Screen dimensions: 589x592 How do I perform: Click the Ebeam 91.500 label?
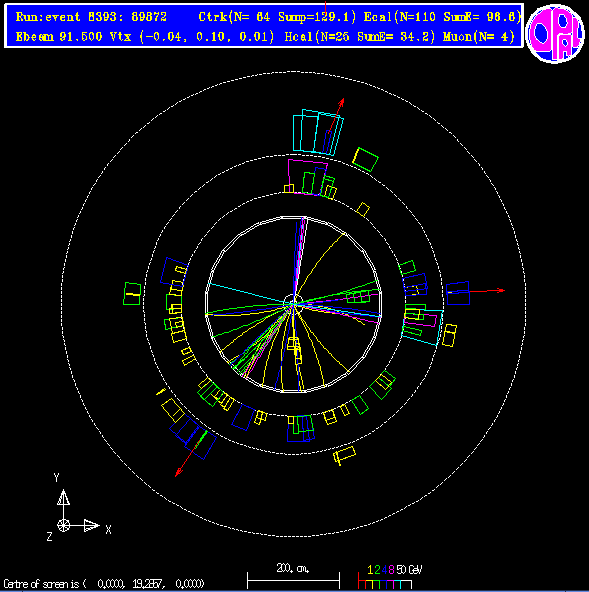tap(59, 37)
